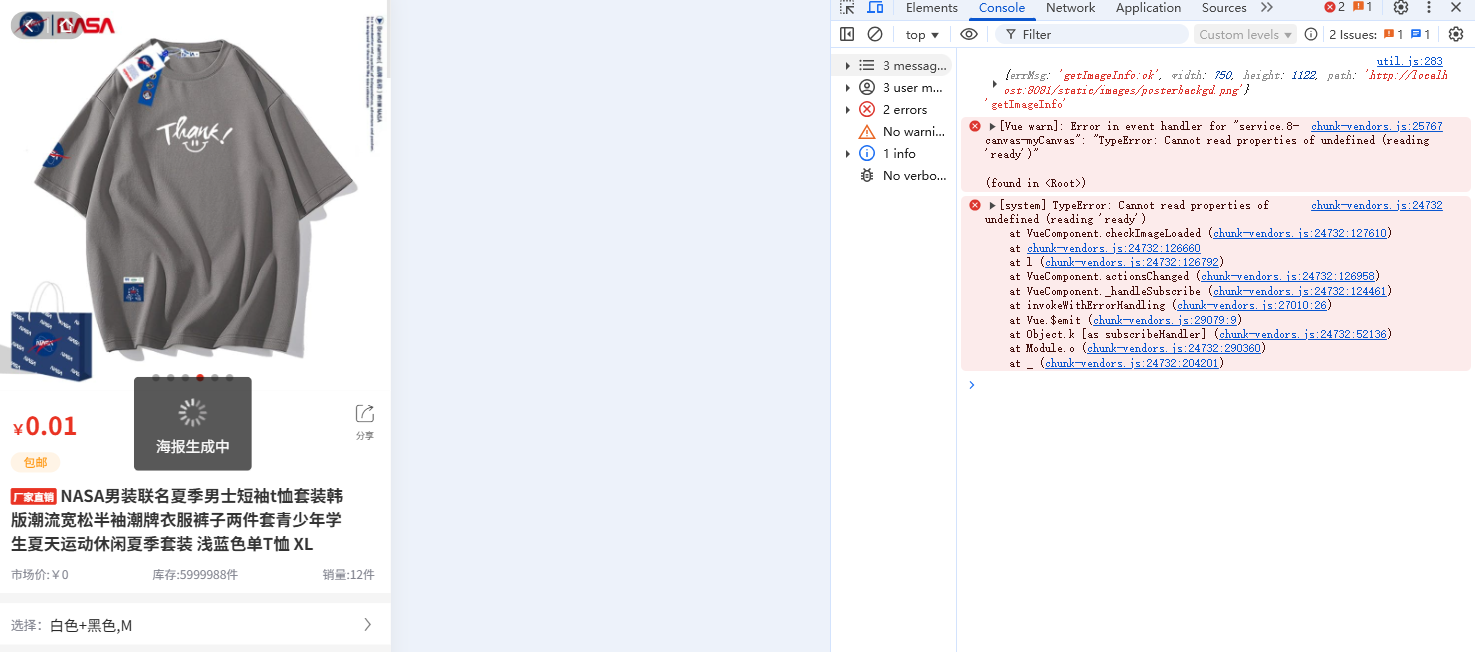Click the '市场价:¥0' market price text
1475x652 pixels.
pyautogui.click(x=40, y=575)
